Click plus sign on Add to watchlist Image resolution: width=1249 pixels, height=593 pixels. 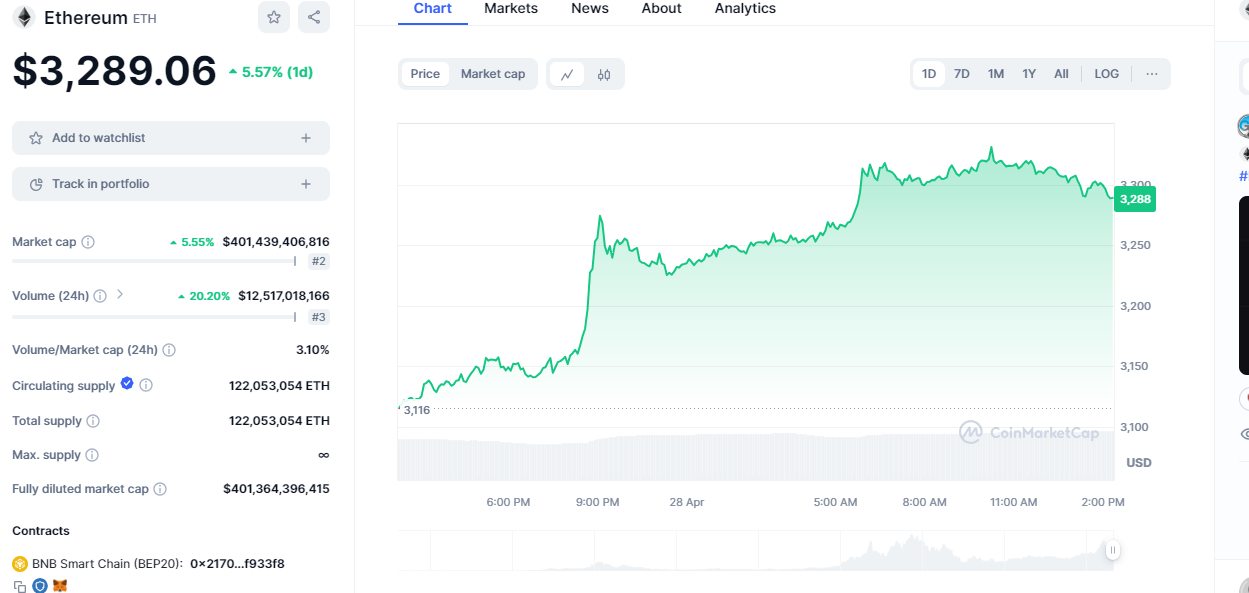(306, 138)
